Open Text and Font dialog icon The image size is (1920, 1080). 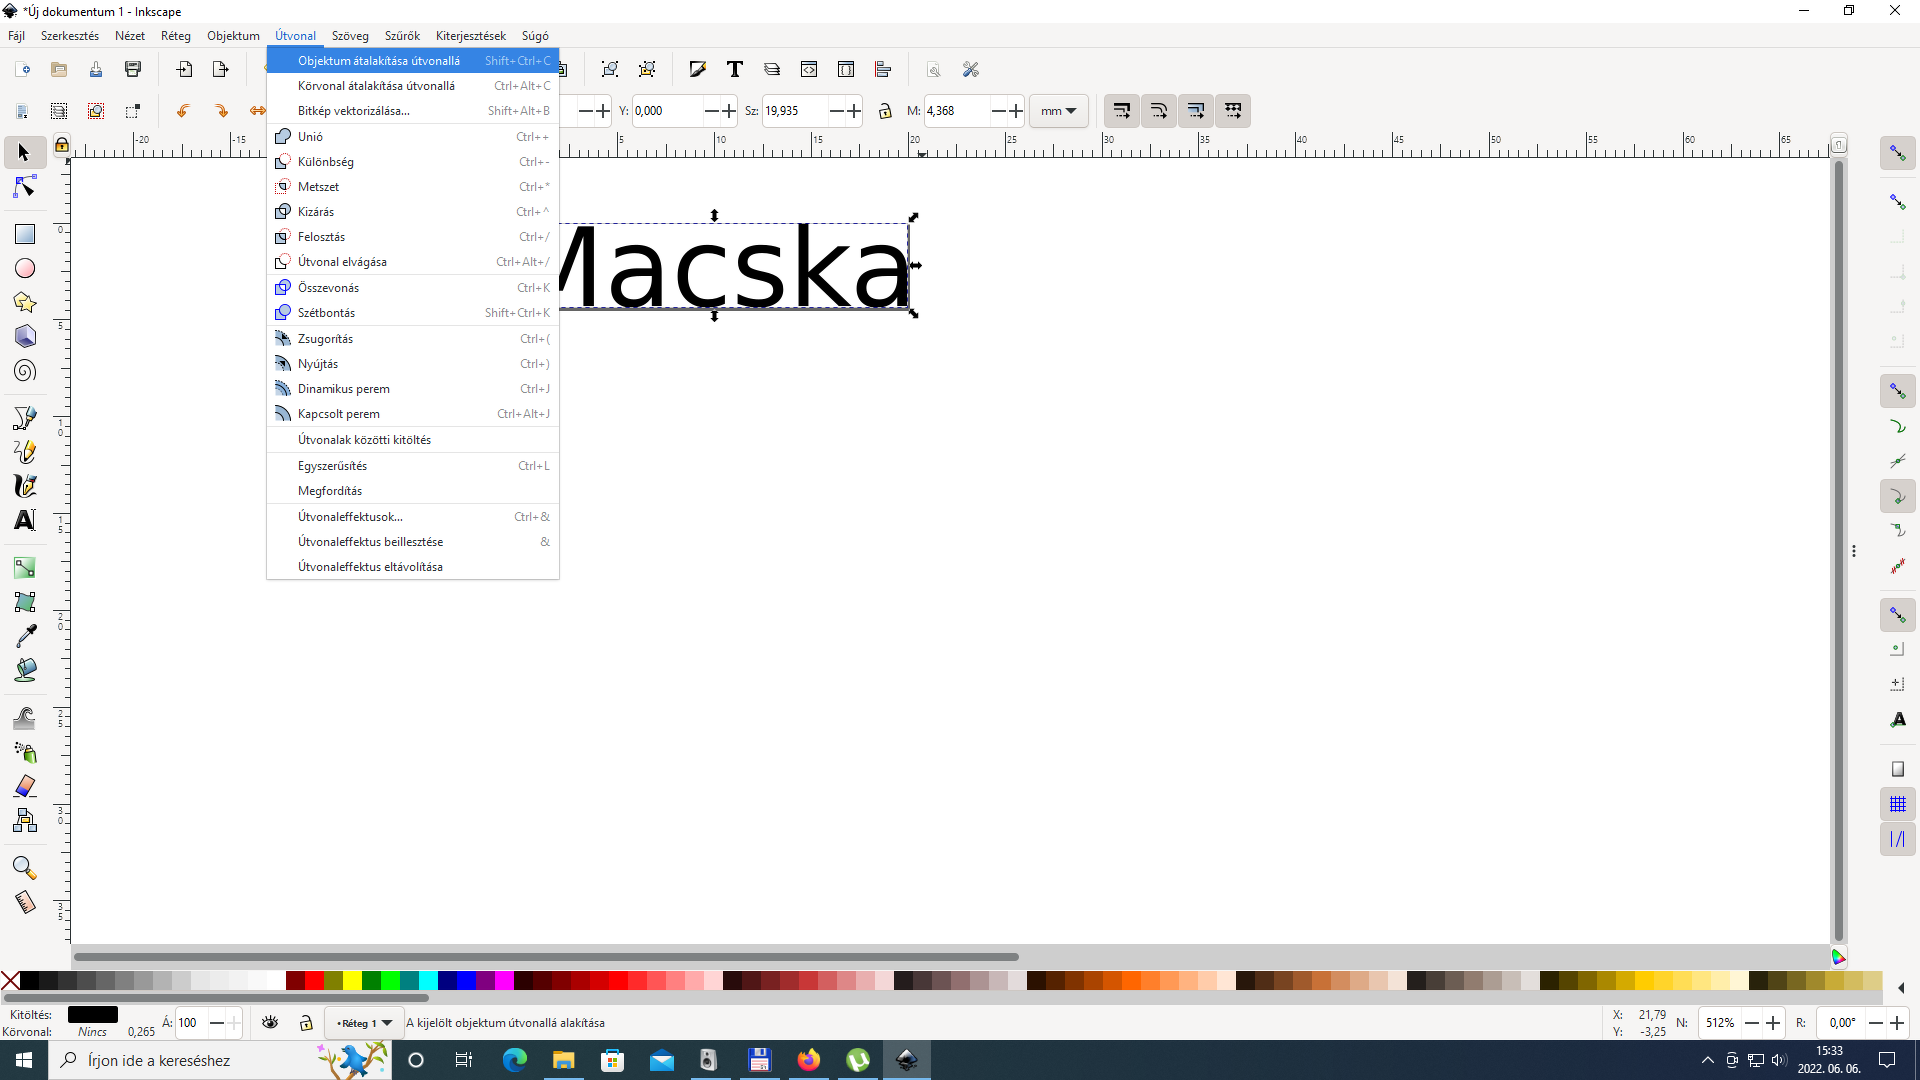click(x=735, y=69)
